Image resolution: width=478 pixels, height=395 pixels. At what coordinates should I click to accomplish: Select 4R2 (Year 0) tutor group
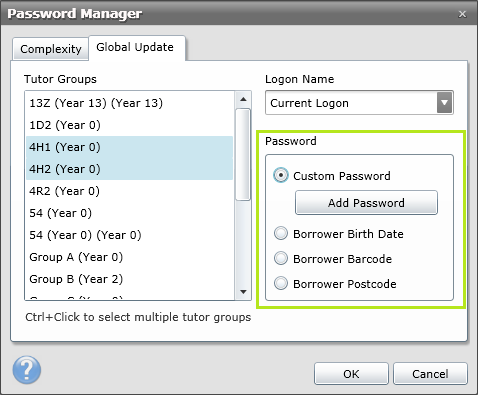pyautogui.click(x=130, y=191)
